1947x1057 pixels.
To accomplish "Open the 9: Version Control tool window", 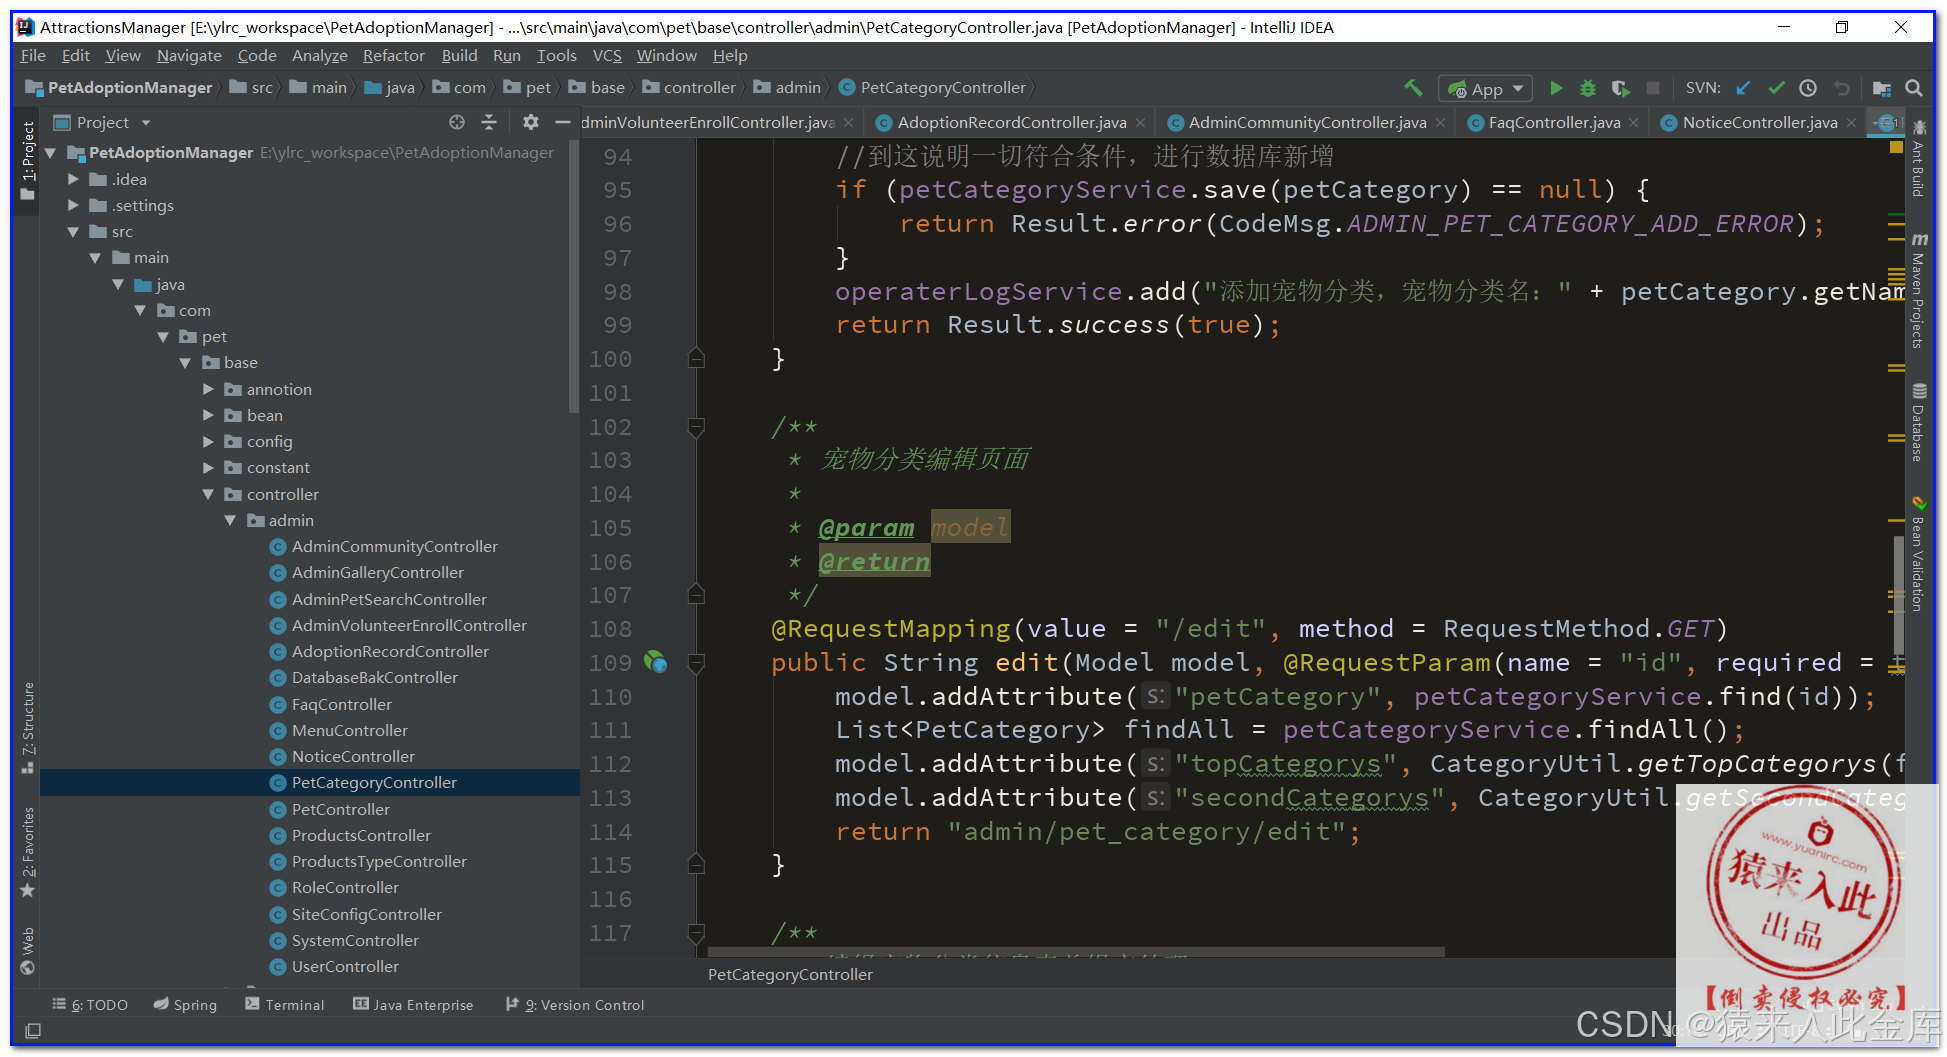I will pos(575,1005).
